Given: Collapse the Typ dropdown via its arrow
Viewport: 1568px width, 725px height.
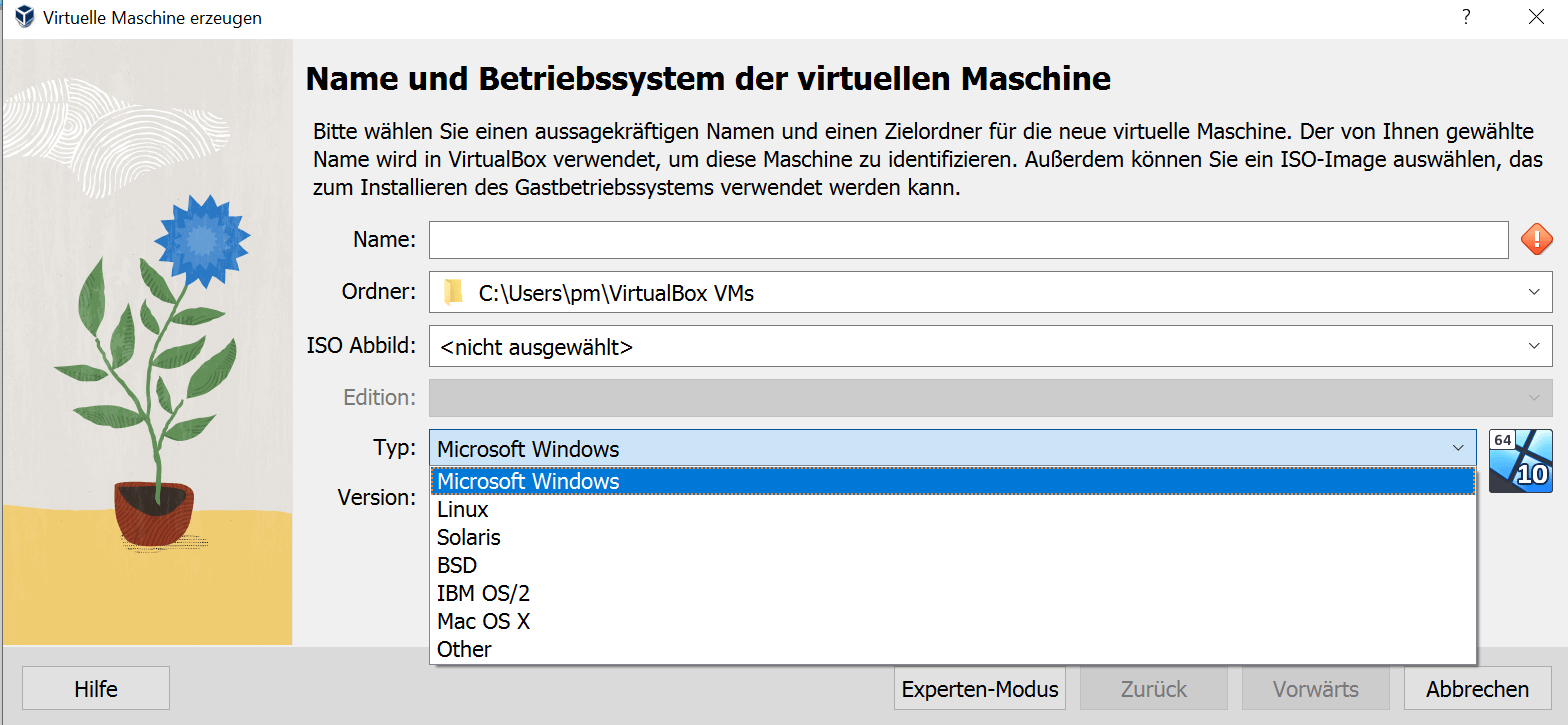Looking at the screenshot, I should pos(1458,448).
